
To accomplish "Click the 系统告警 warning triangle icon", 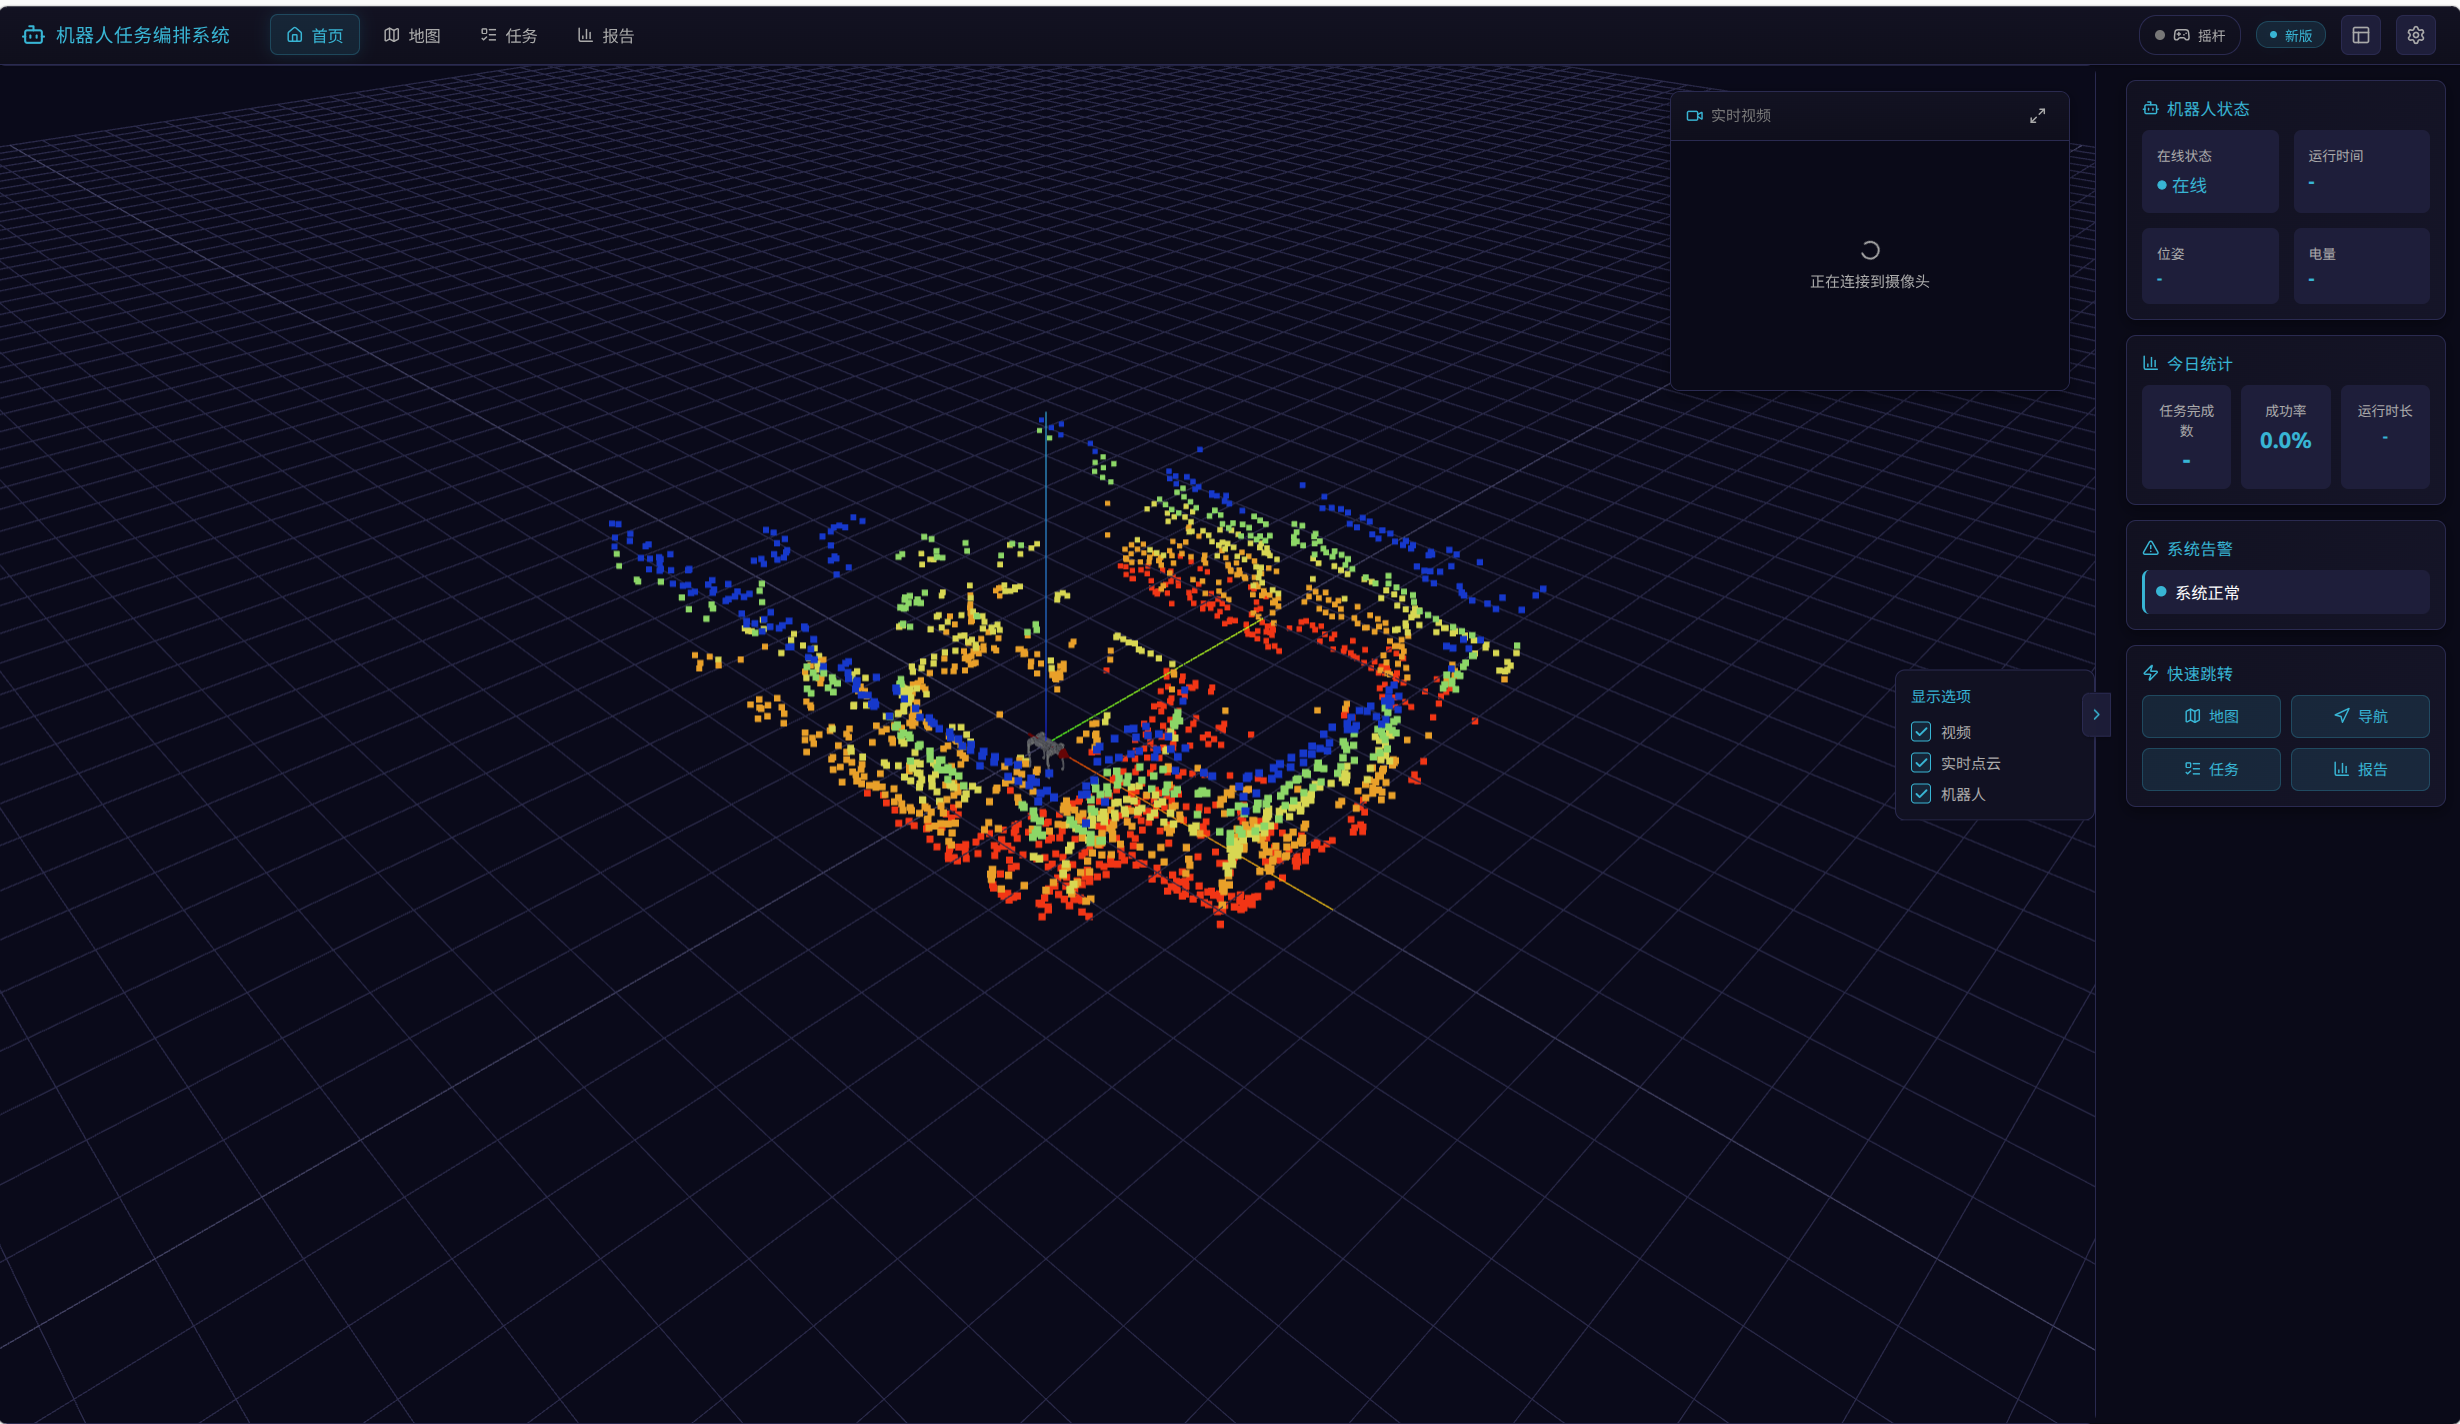I will 2150,549.
